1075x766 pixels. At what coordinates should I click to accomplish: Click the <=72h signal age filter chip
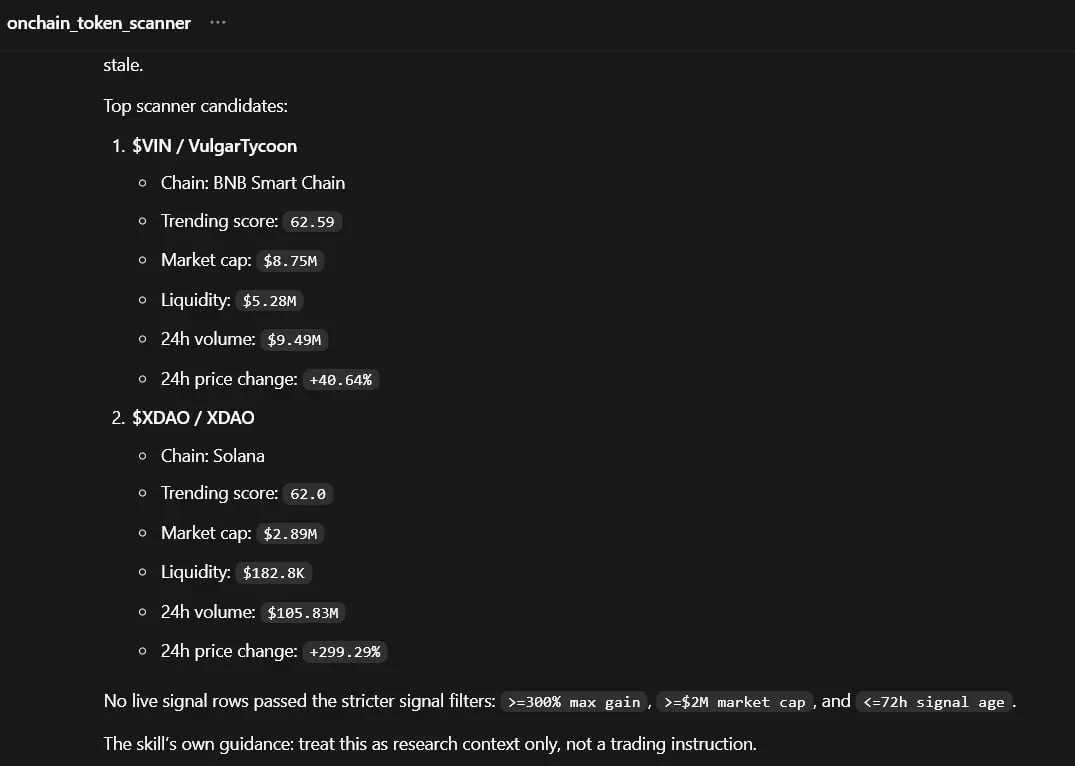(934, 702)
